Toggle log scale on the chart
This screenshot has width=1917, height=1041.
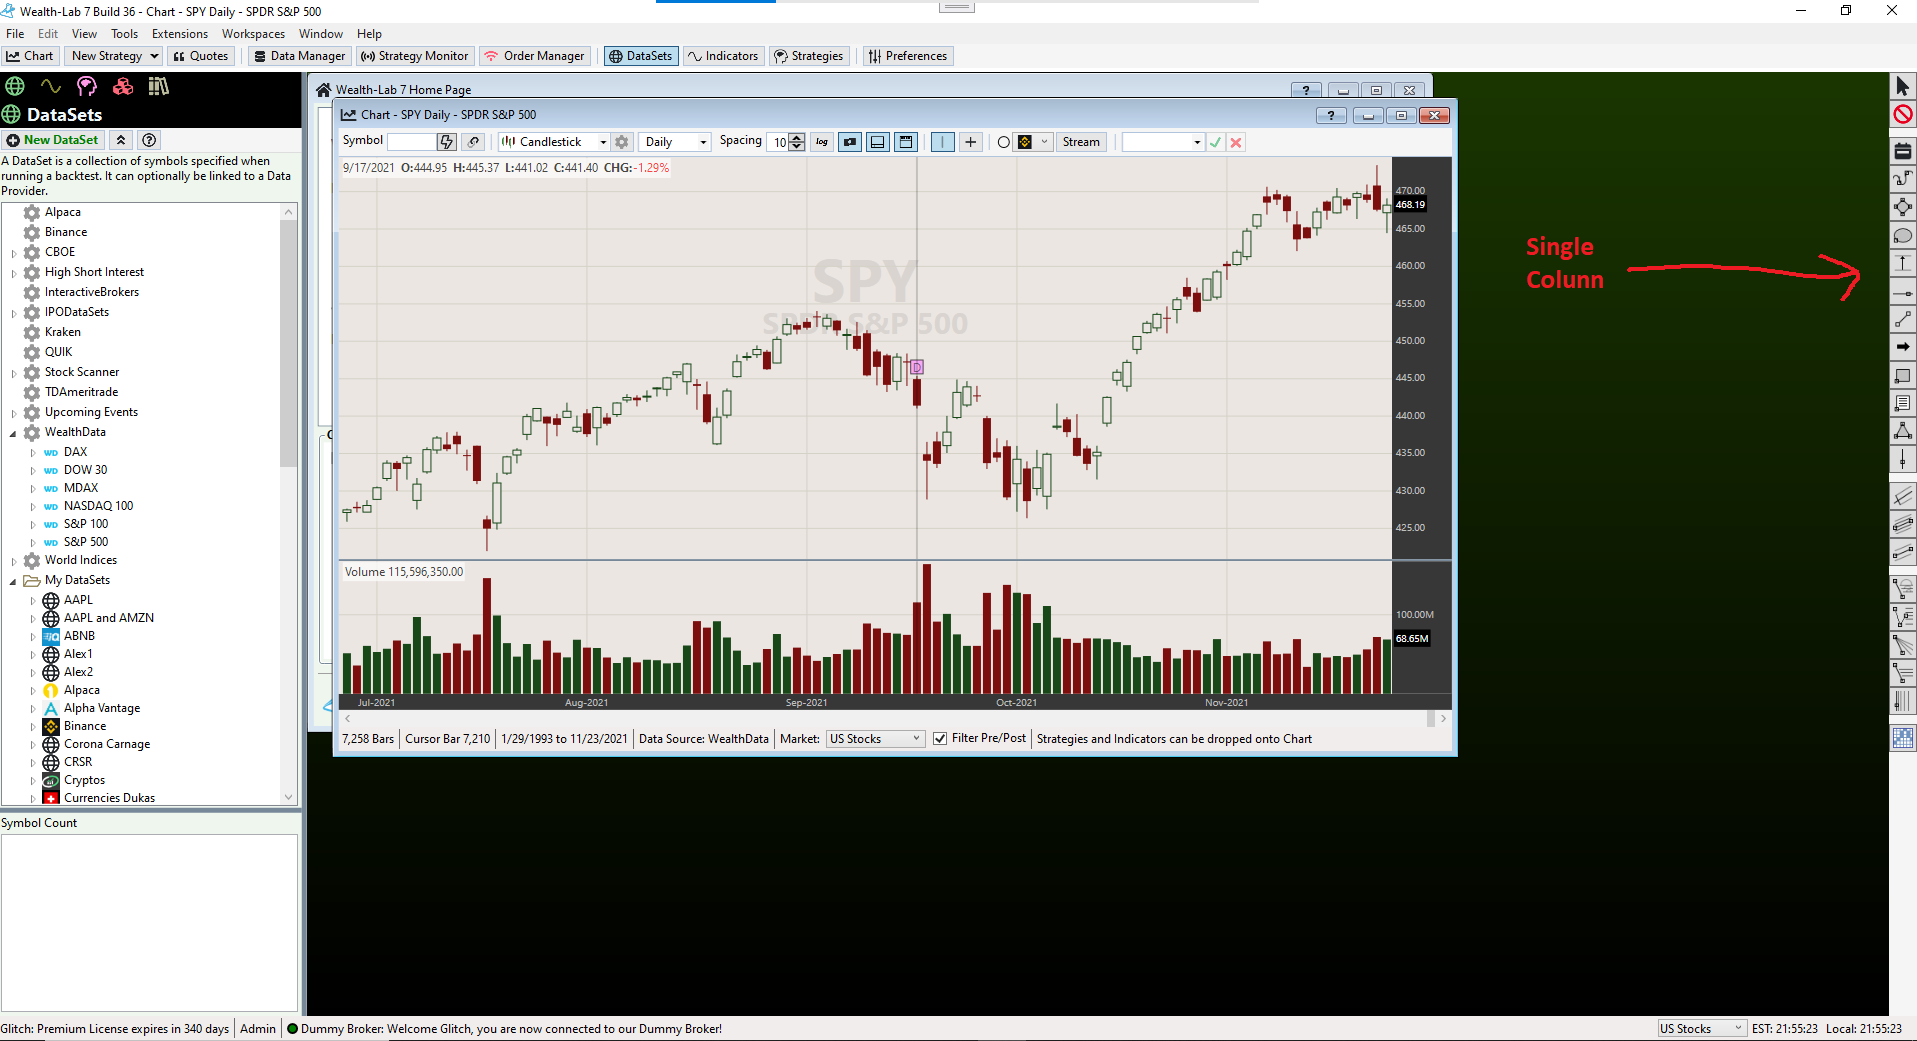pos(822,142)
